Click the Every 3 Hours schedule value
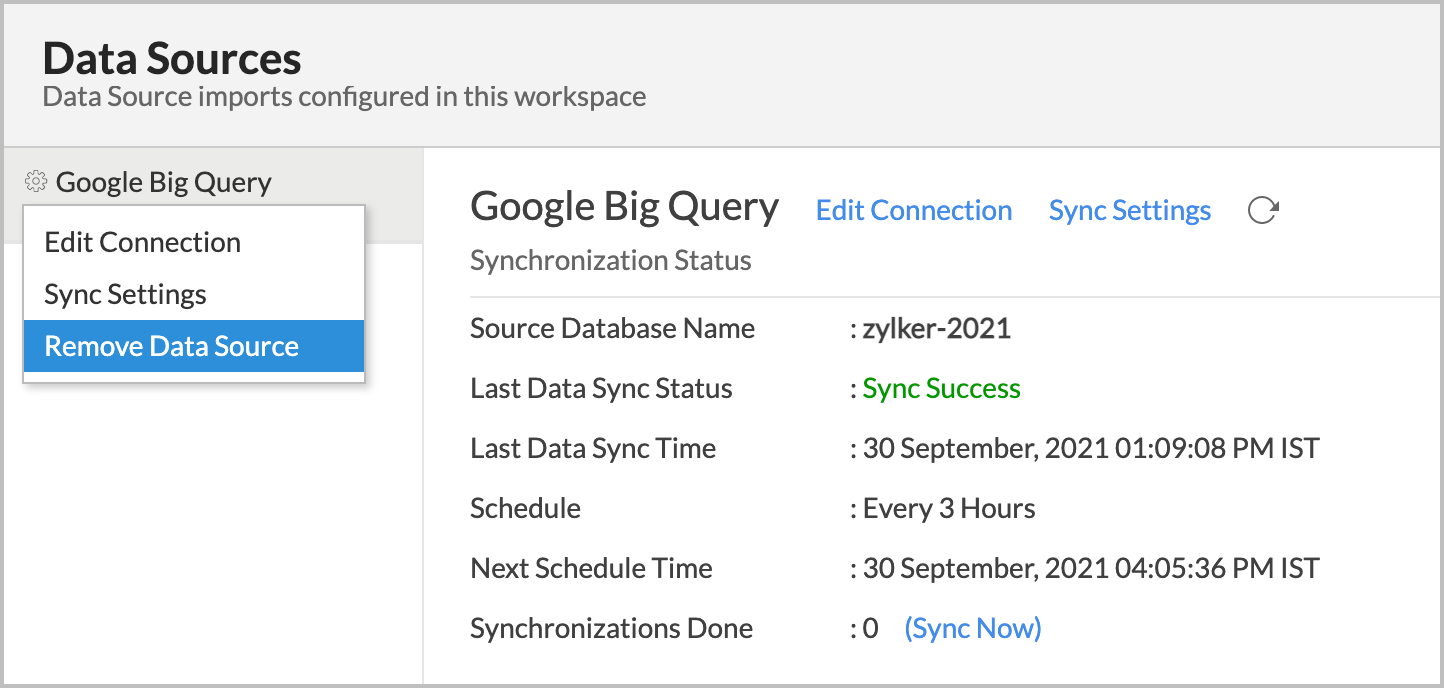1444x688 pixels. pos(949,508)
